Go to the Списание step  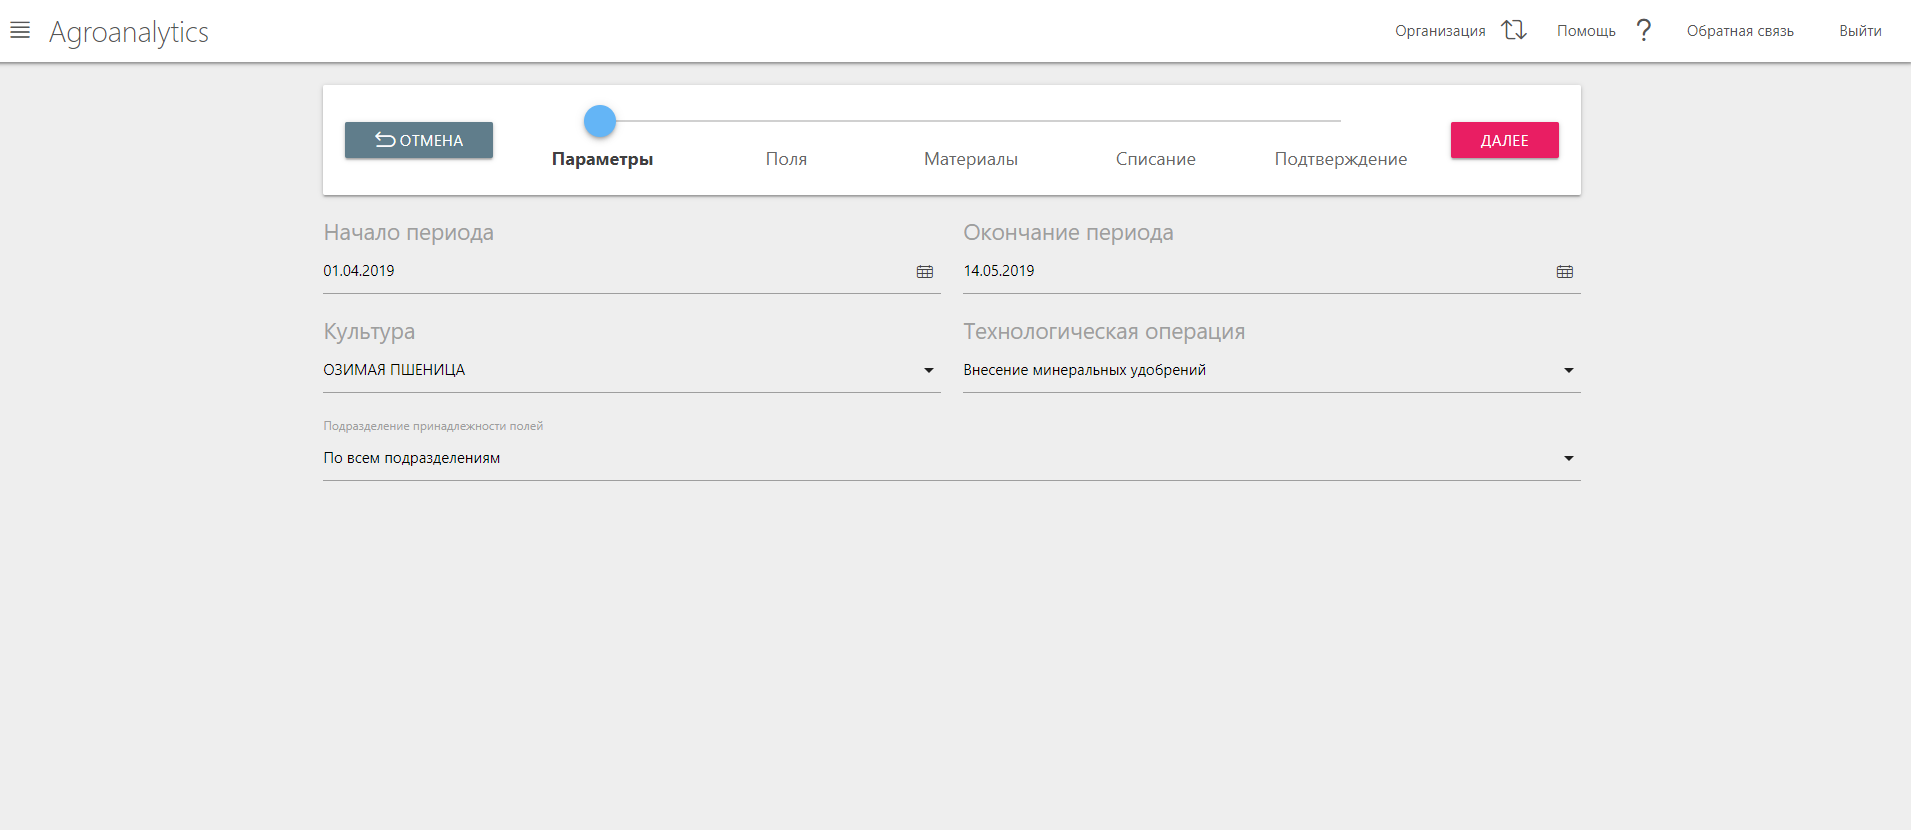pos(1155,159)
